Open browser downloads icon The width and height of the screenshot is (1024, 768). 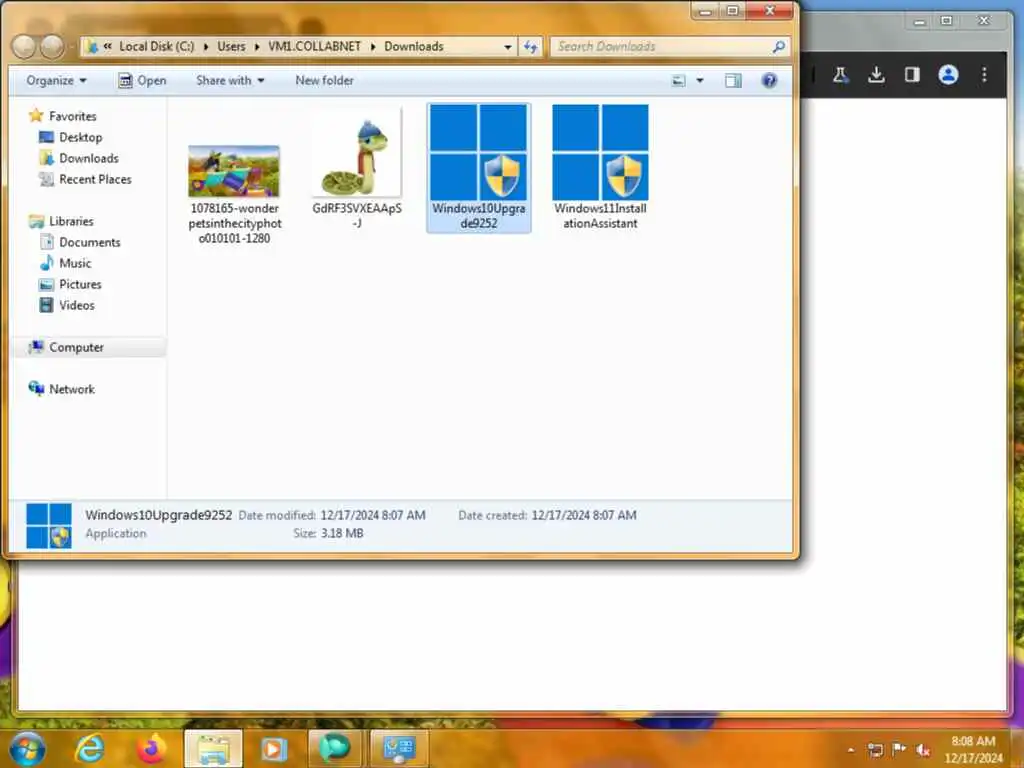(x=876, y=75)
